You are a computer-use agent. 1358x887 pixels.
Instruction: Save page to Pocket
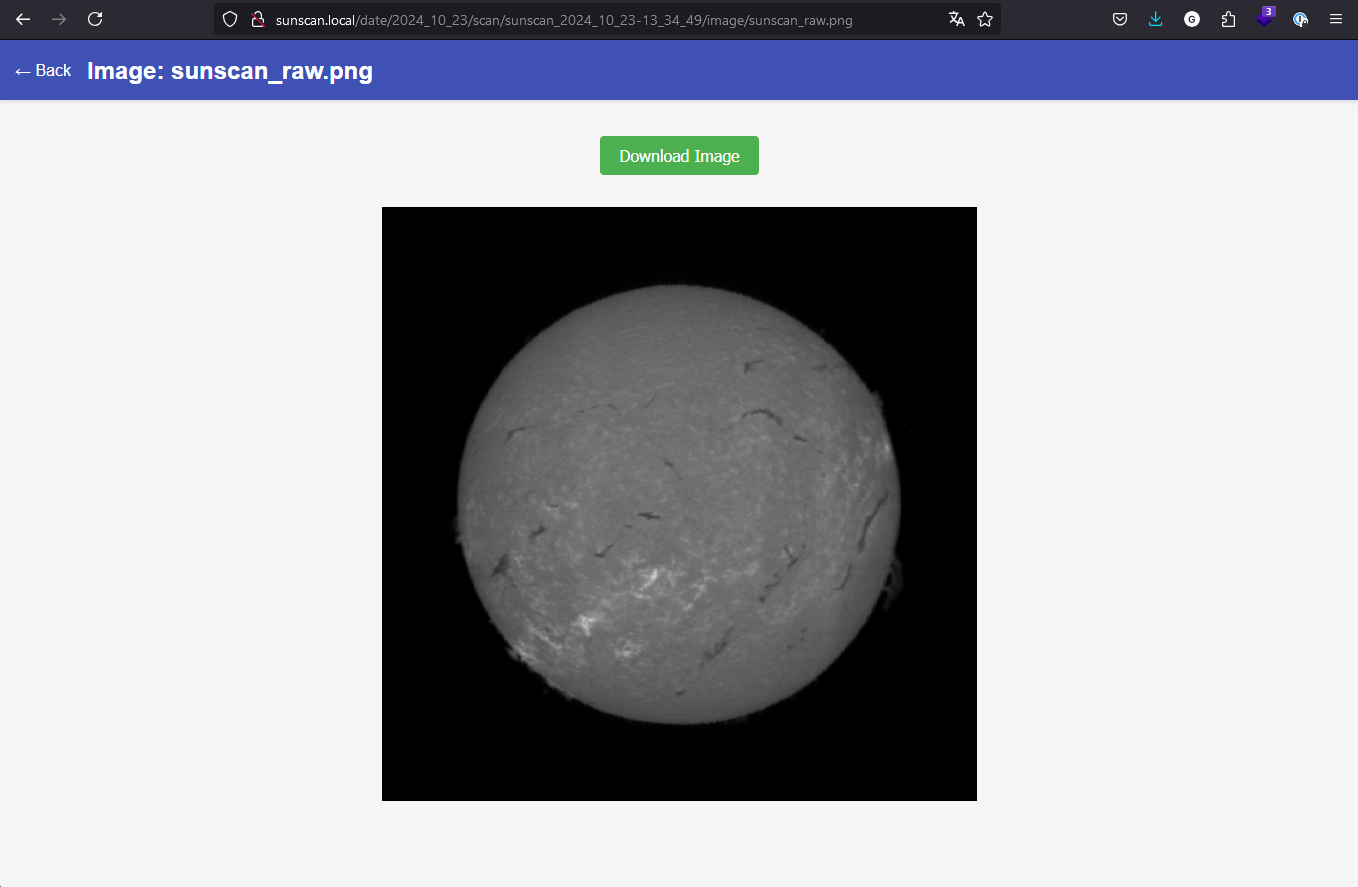(1120, 19)
